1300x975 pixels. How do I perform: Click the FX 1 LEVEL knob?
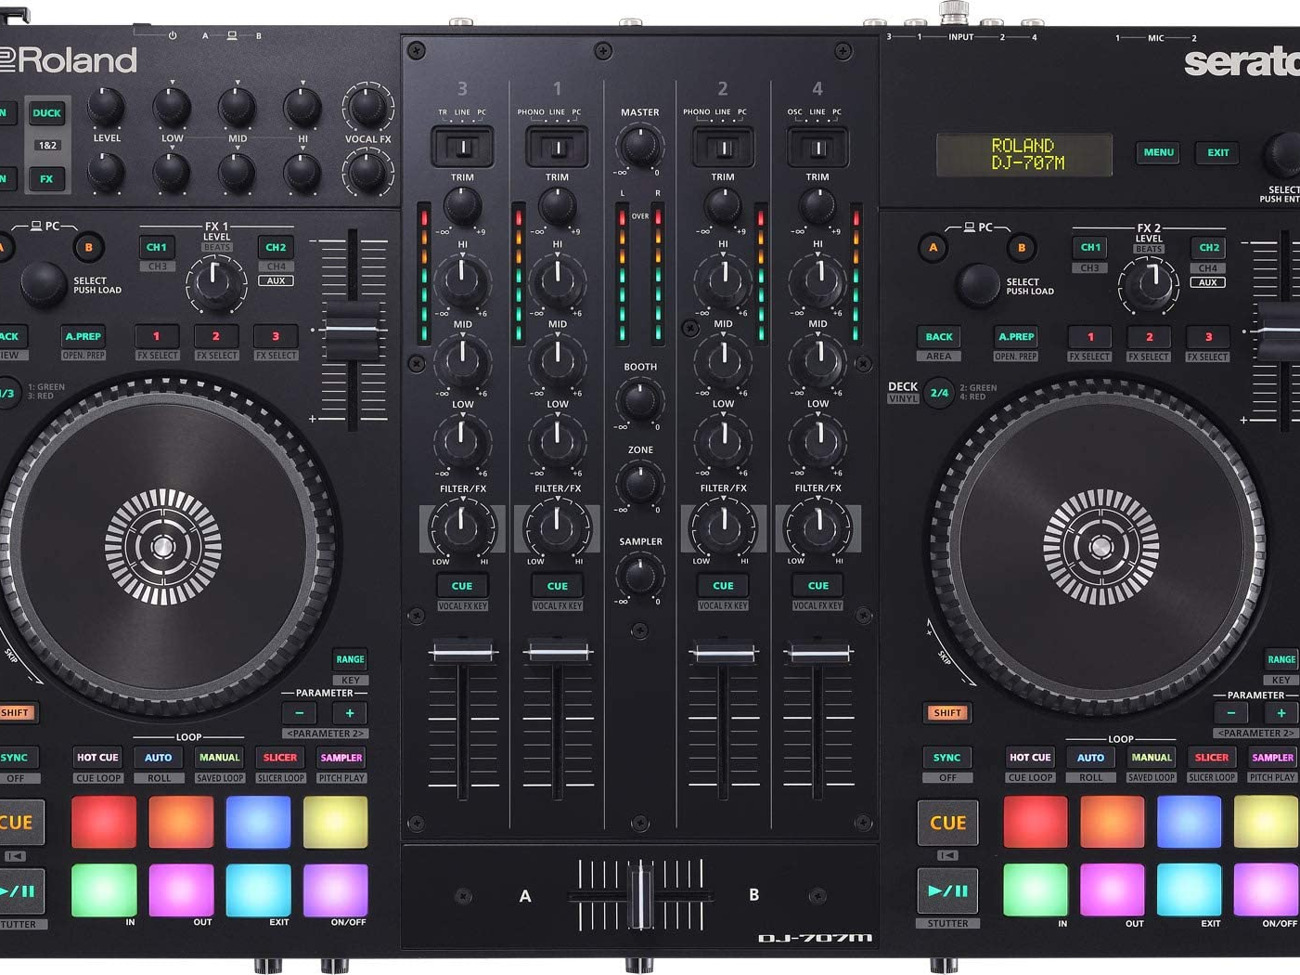216,282
